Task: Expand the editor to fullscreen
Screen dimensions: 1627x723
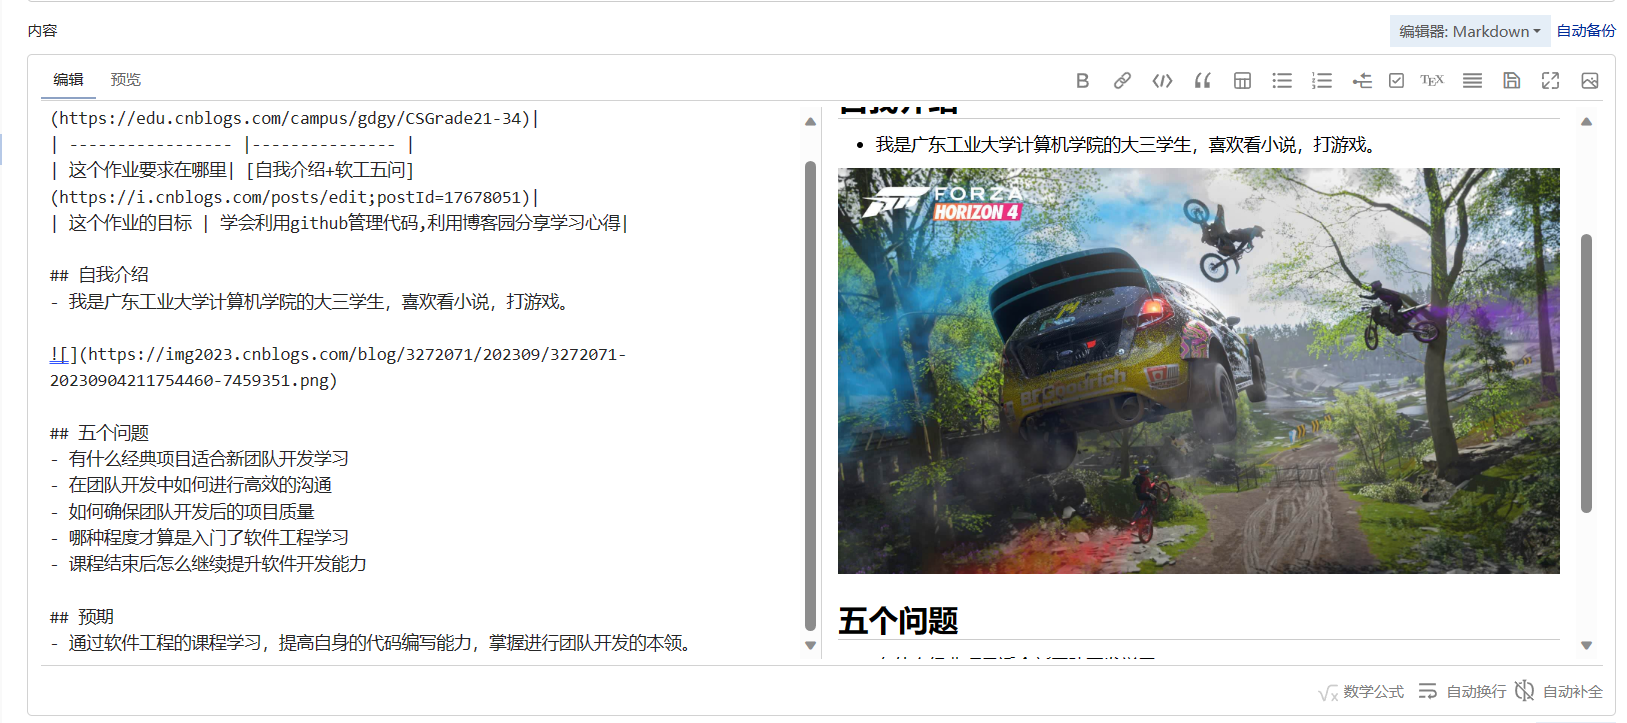Action: click(x=1550, y=81)
